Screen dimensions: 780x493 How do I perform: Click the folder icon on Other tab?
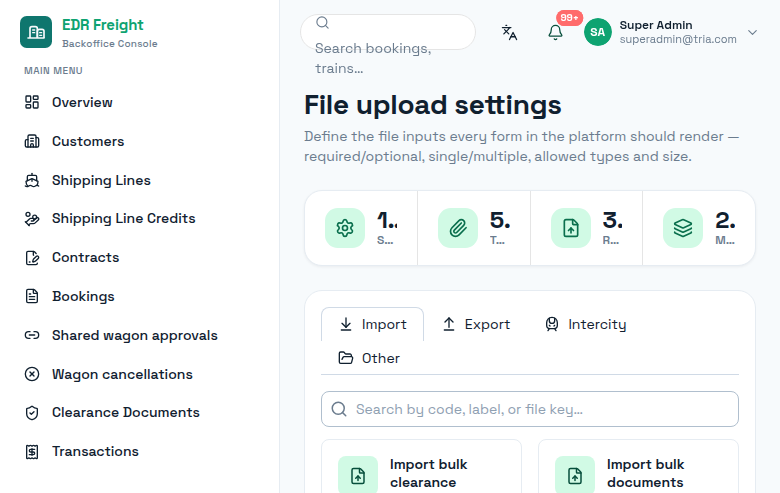(x=346, y=358)
